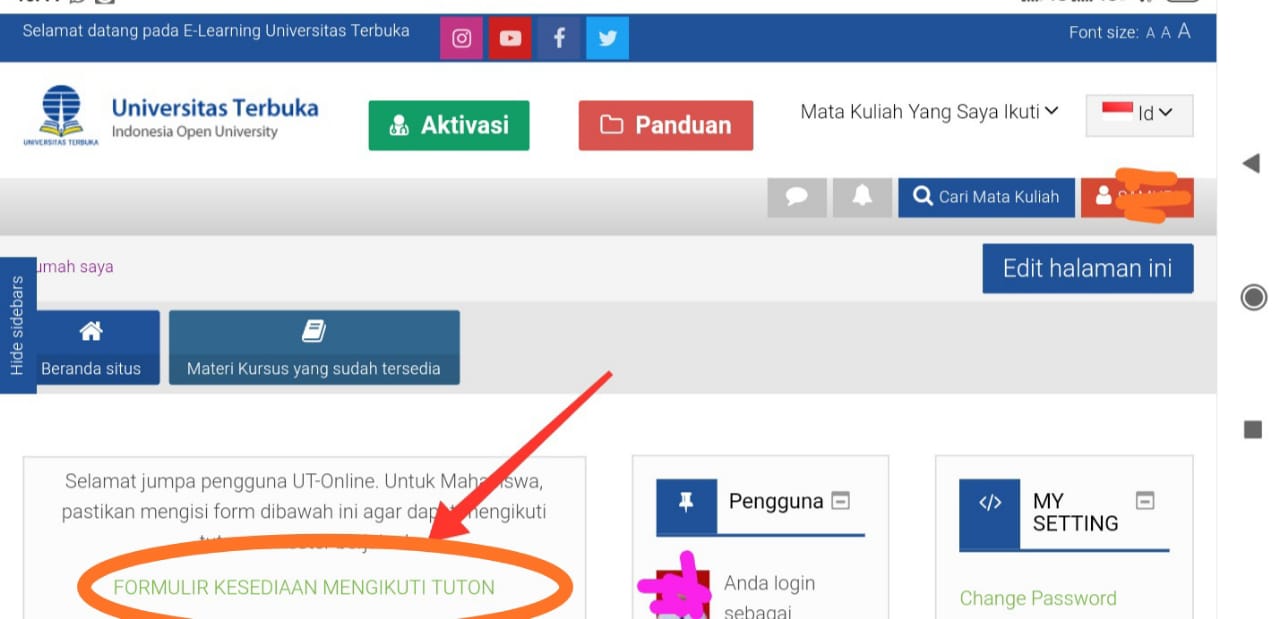Click the Panduan button

pyautogui.click(x=666, y=125)
